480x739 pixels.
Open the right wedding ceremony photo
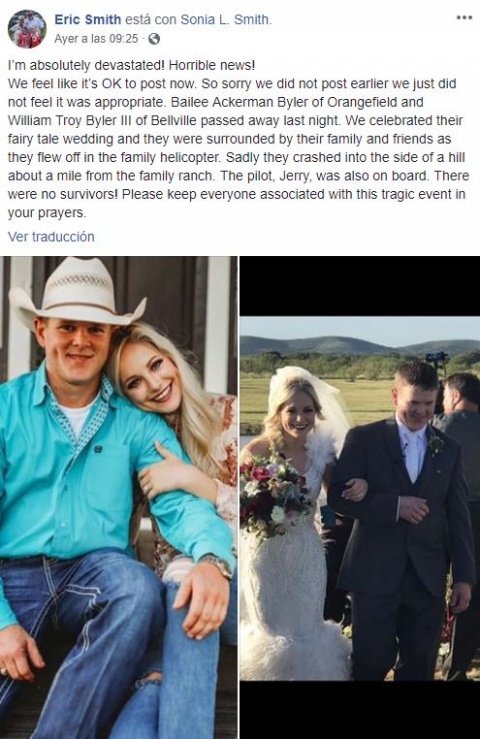coord(360,497)
